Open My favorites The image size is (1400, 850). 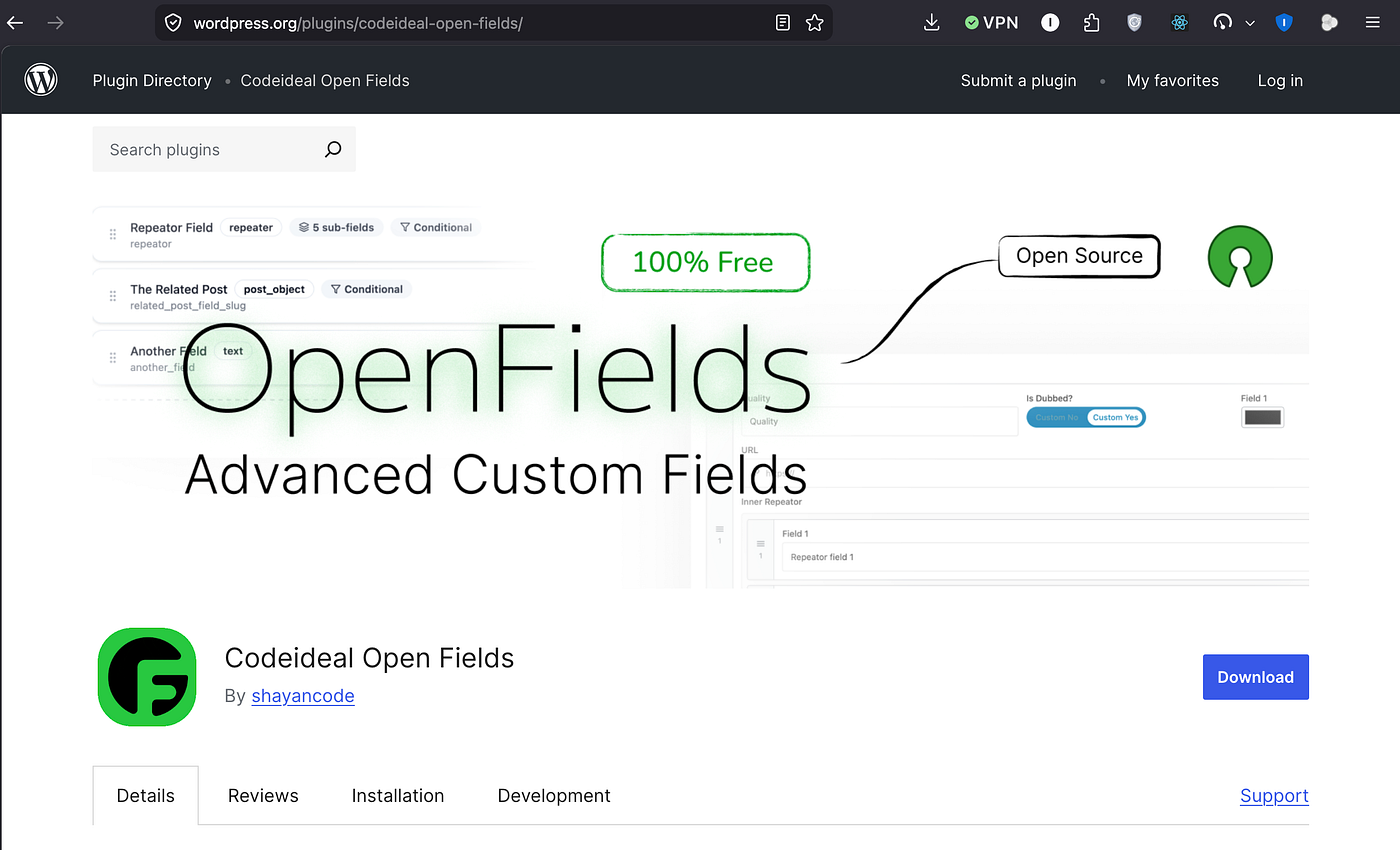click(x=1173, y=81)
